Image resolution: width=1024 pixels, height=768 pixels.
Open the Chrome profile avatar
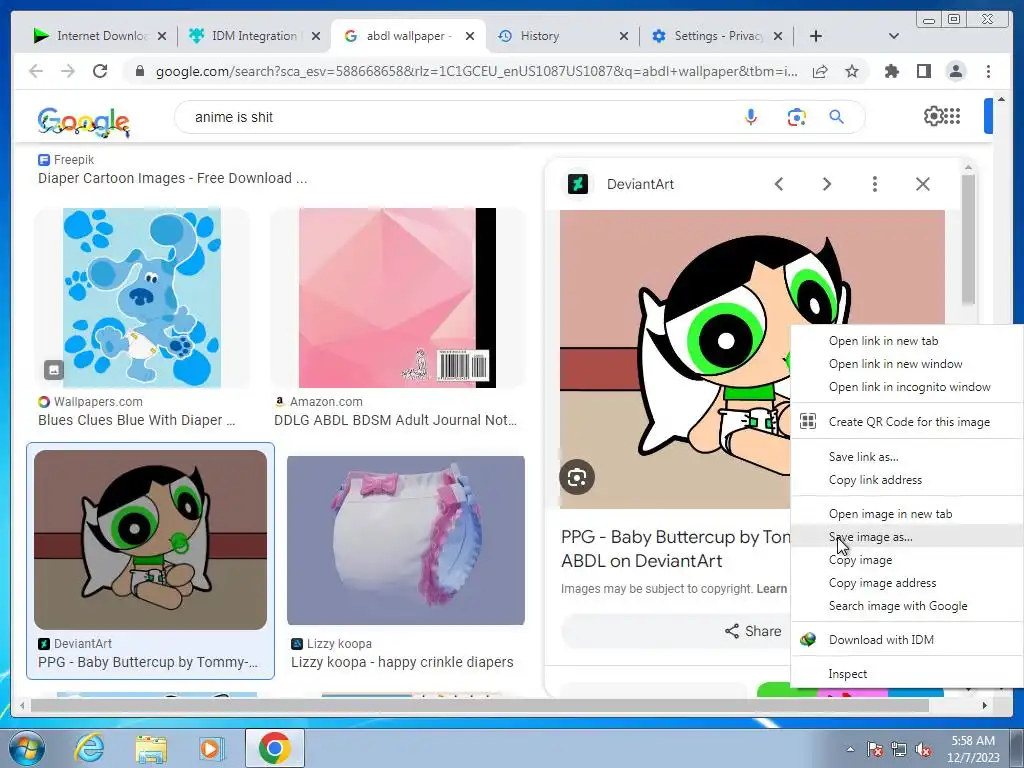[x=955, y=71]
